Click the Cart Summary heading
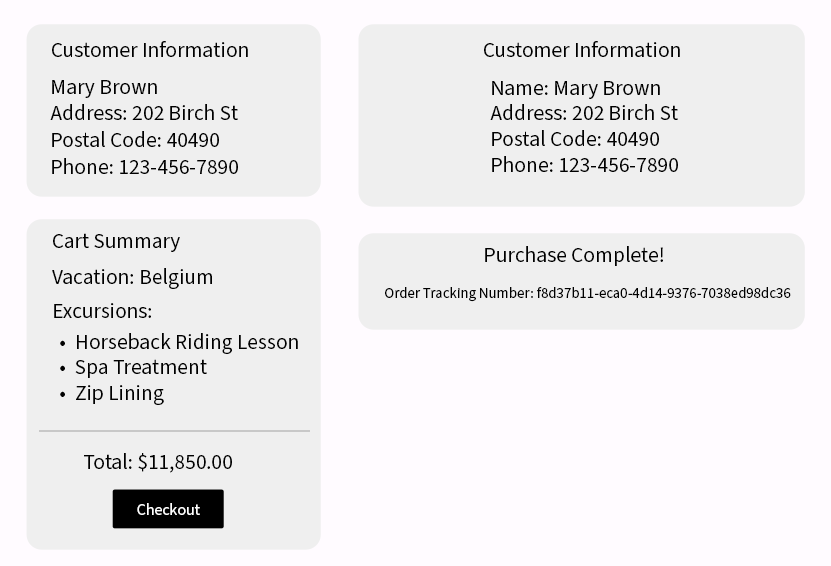The height and width of the screenshot is (566, 831). click(116, 241)
